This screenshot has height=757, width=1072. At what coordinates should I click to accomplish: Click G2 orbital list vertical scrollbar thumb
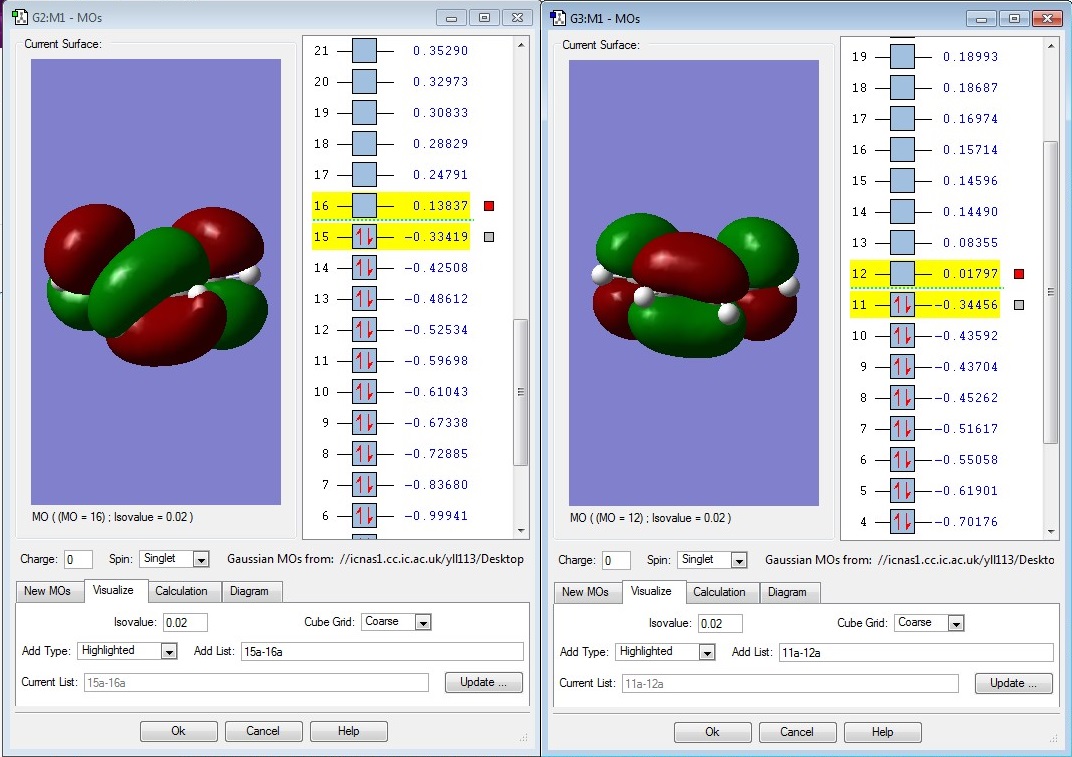[x=520, y=392]
